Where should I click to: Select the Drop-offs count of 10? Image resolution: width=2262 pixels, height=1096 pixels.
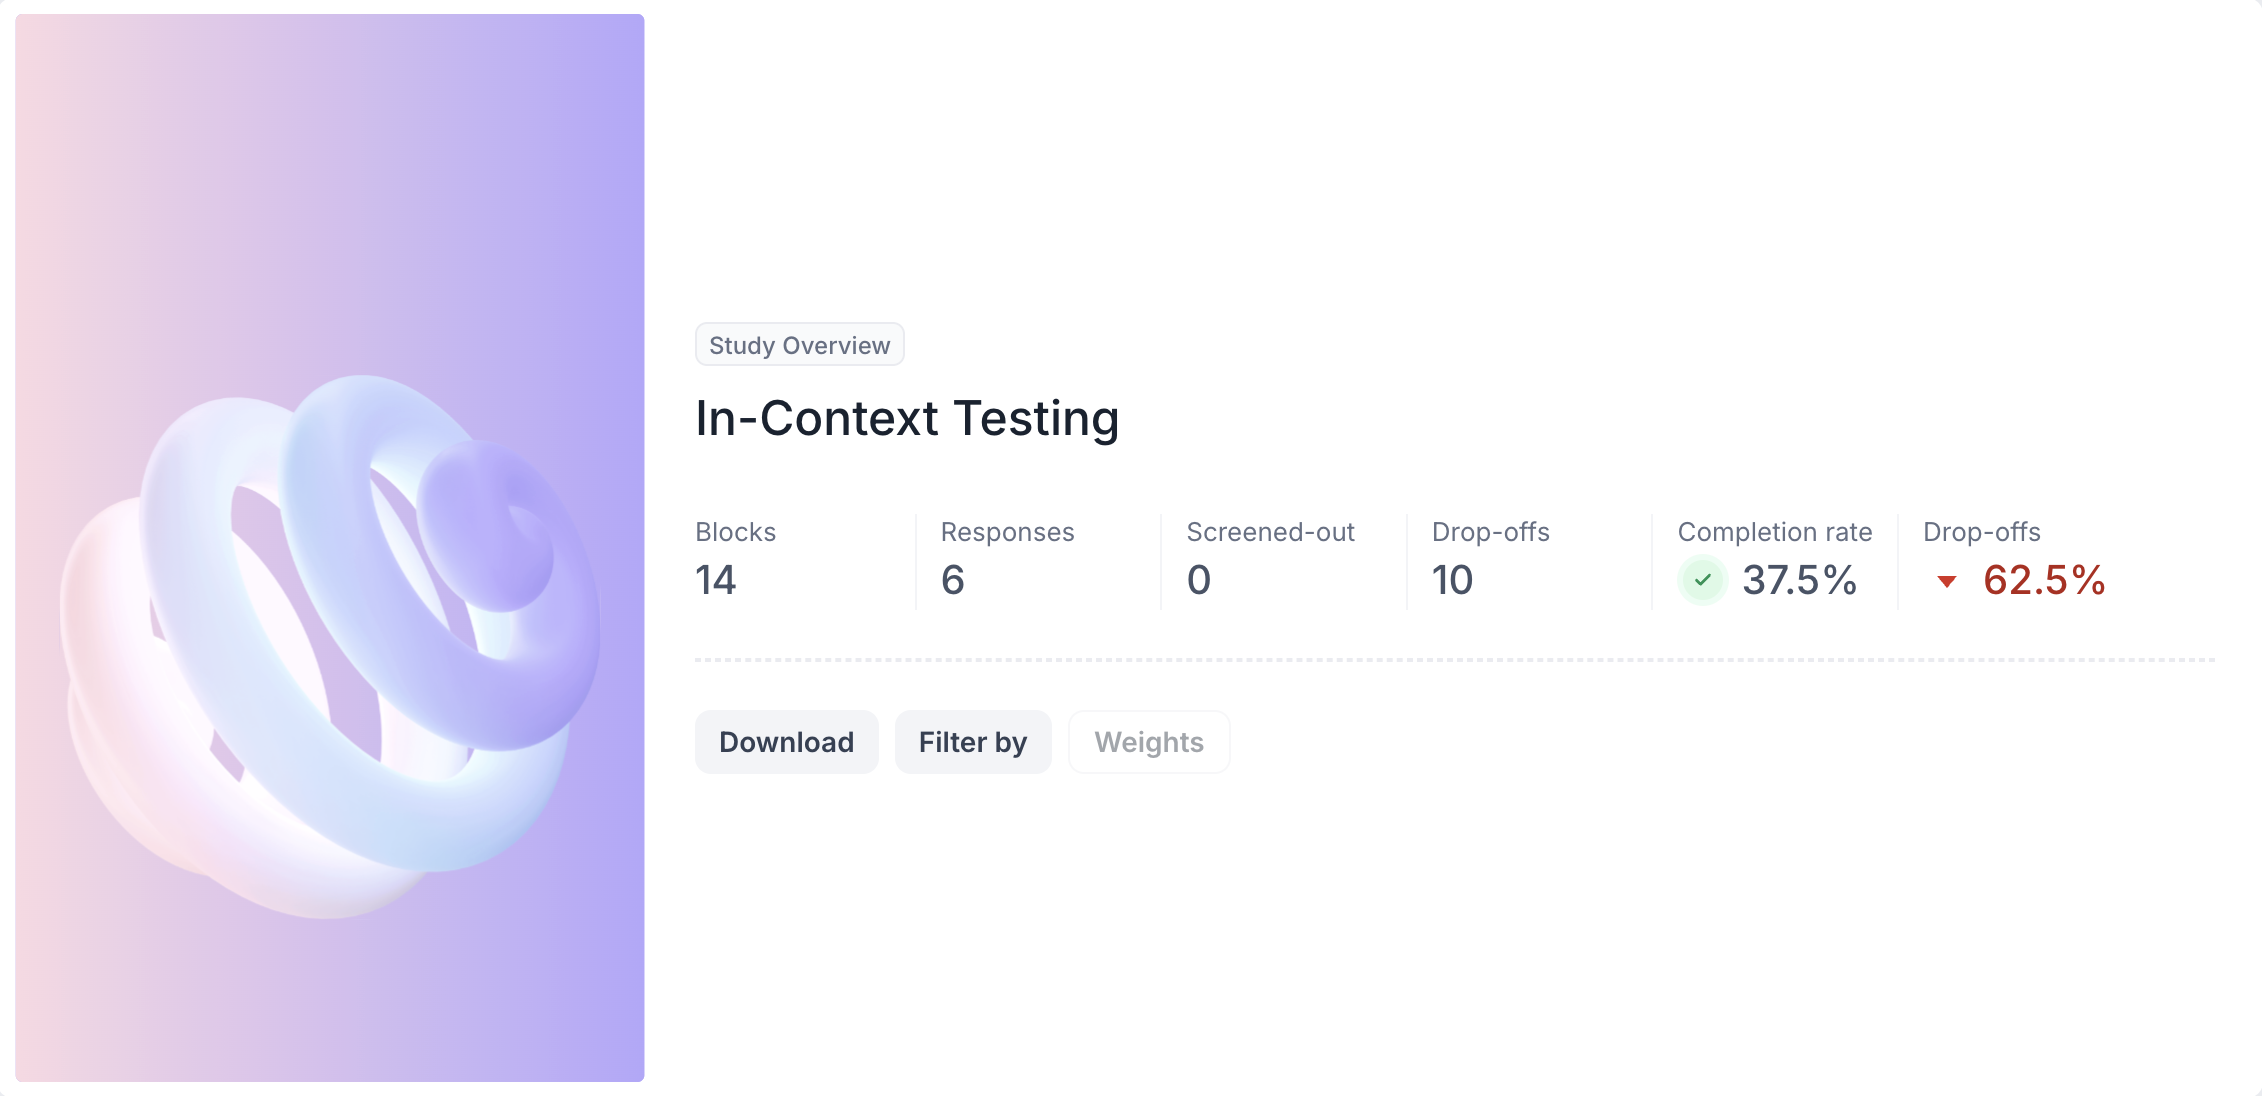pos(1452,580)
